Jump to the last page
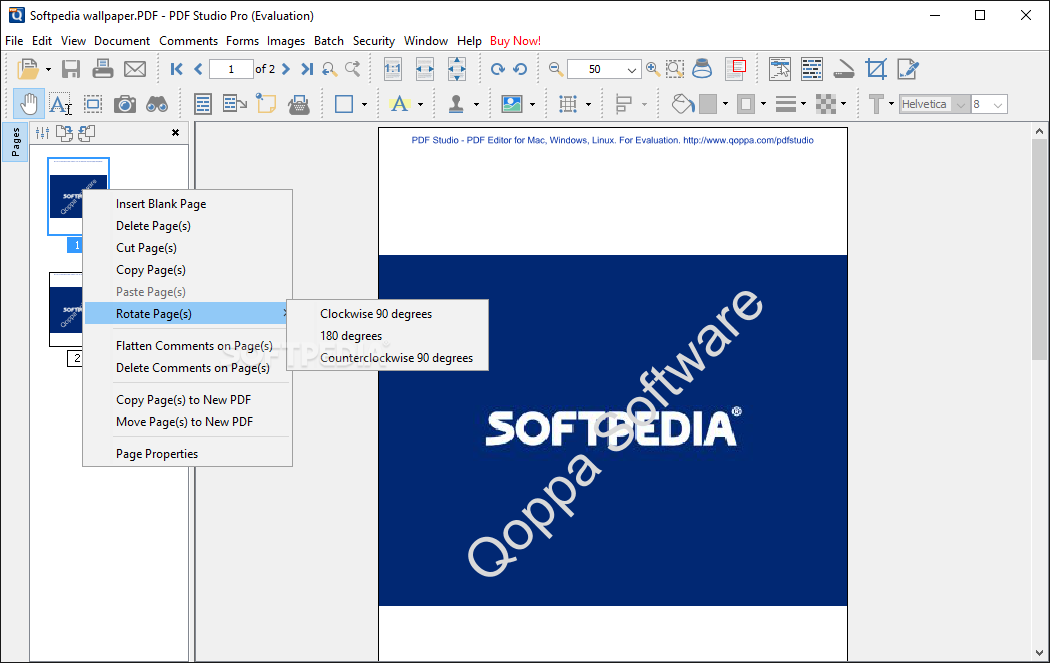 click(x=307, y=69)
